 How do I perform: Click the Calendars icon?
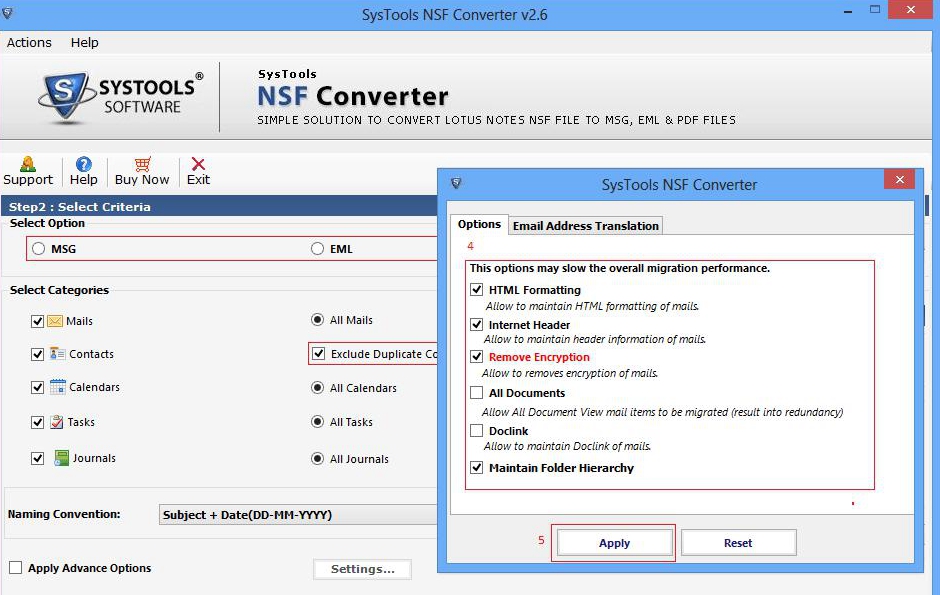click(x=58, y=387)
